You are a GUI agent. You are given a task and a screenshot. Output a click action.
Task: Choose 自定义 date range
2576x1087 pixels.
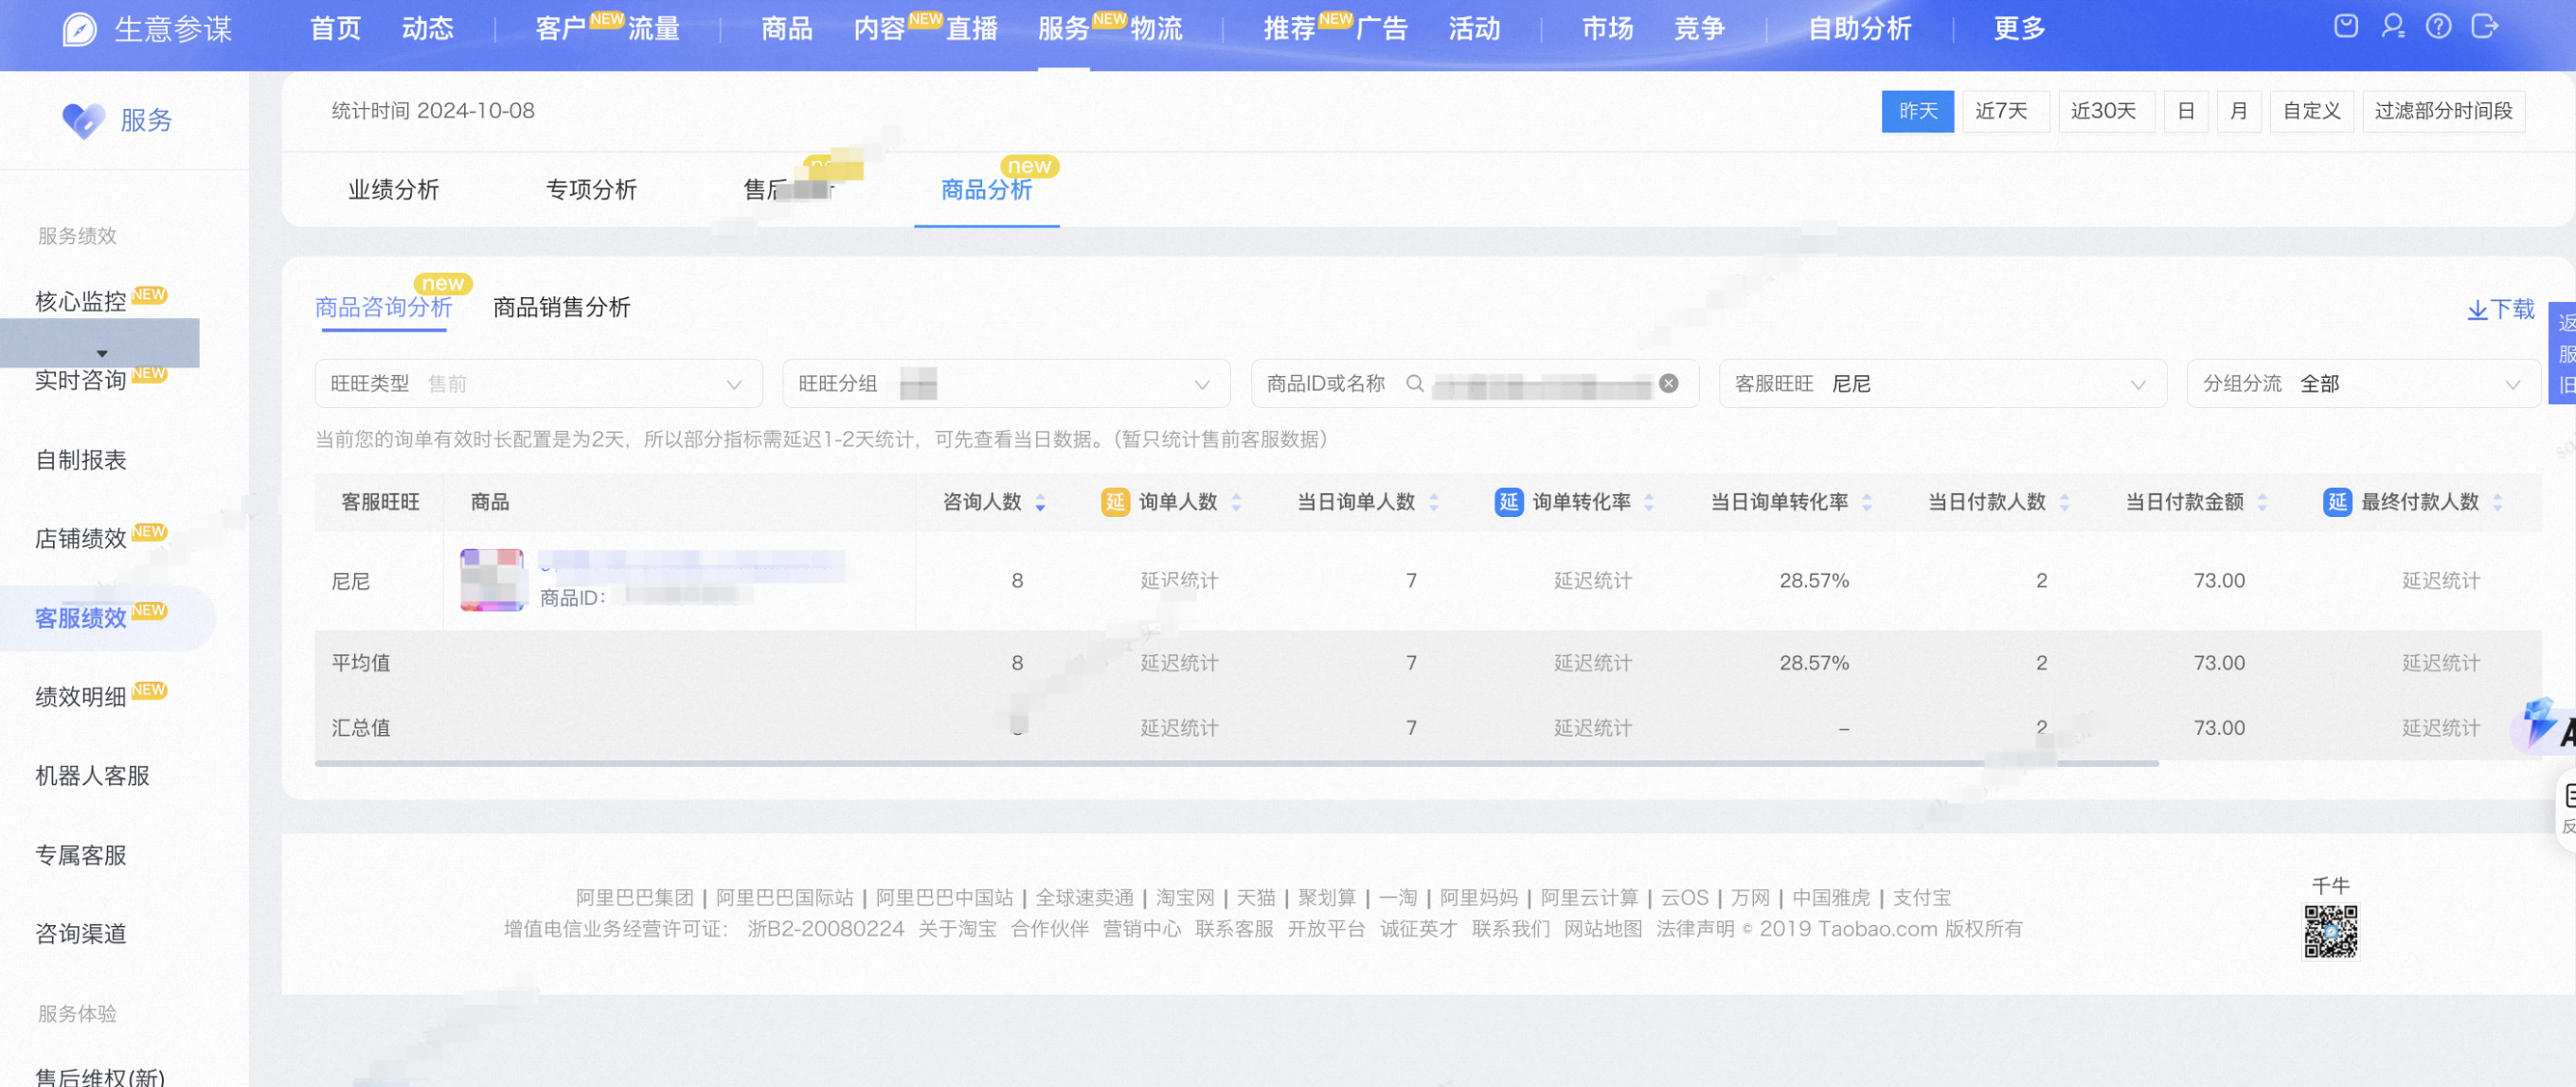(x=2311, y=111)
